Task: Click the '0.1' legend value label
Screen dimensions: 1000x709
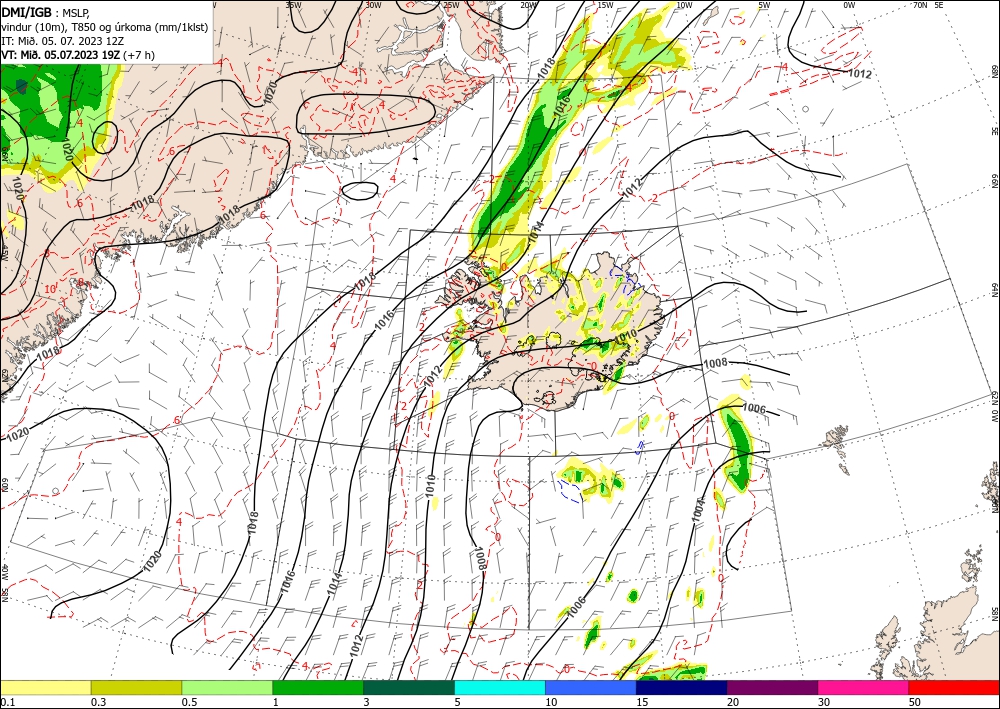Action: click(x=6, y=702)
